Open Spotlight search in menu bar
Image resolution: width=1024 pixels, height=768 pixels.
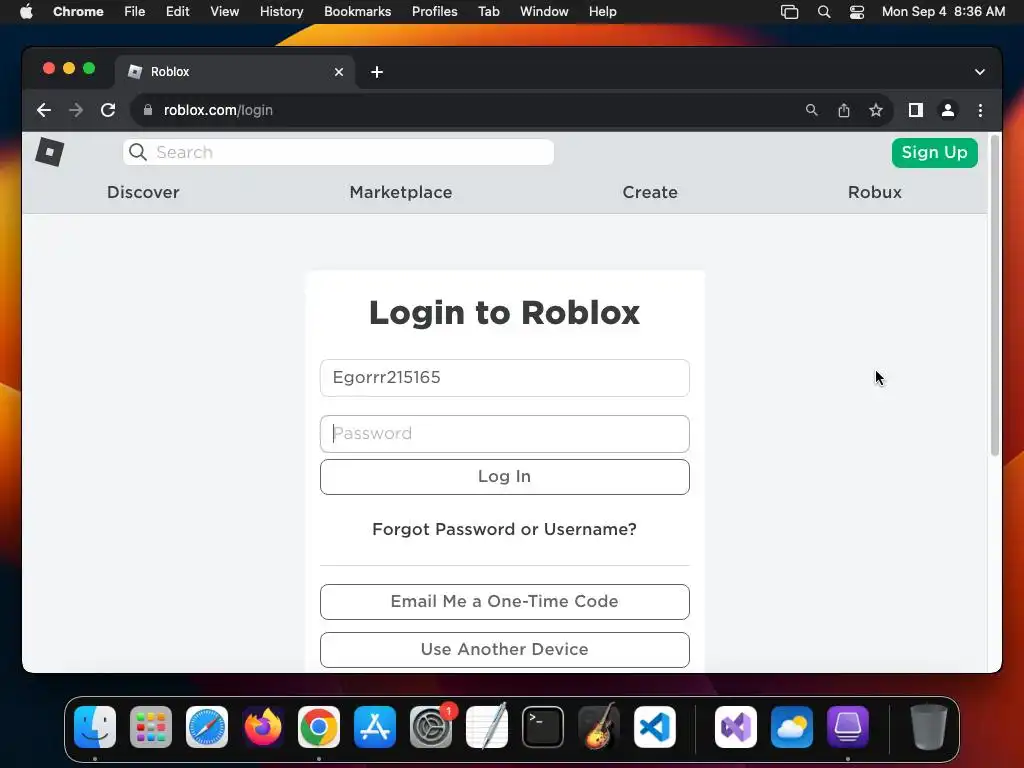[824, 12]
